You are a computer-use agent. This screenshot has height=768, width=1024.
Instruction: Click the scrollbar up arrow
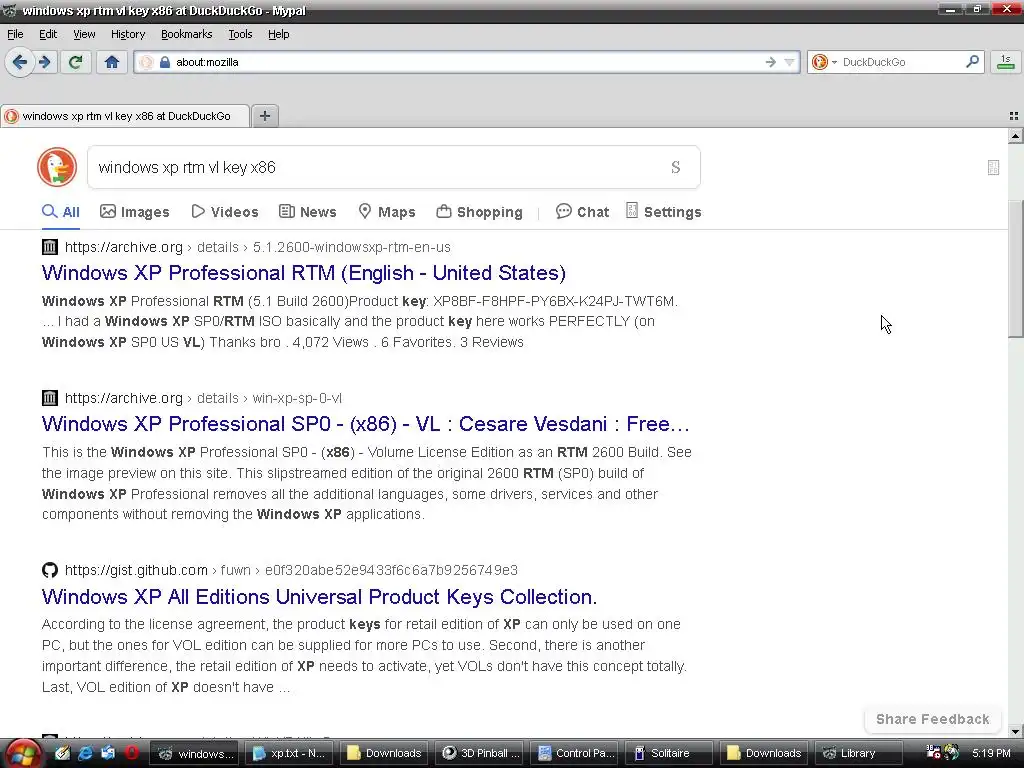(x=1015, y=136)
